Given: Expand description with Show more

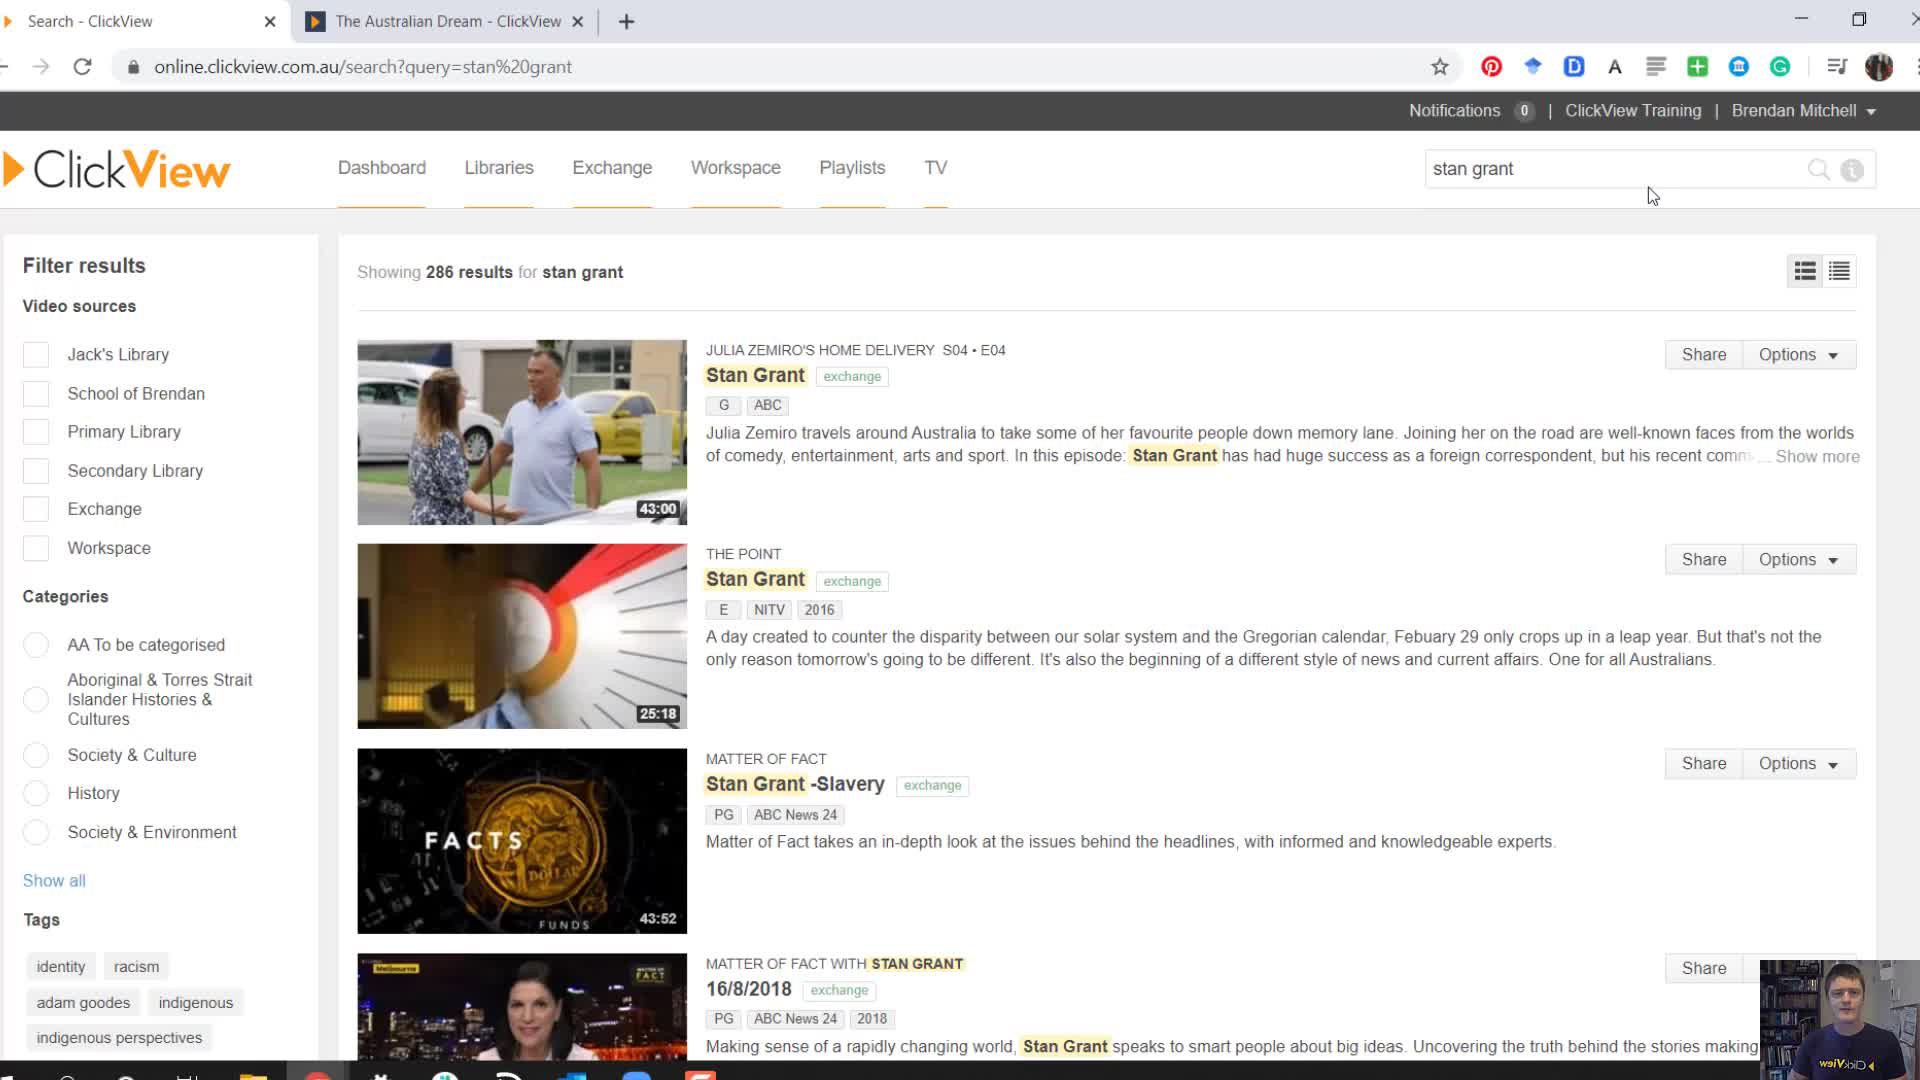Looking at the screenshot, I should point(1817,457).
